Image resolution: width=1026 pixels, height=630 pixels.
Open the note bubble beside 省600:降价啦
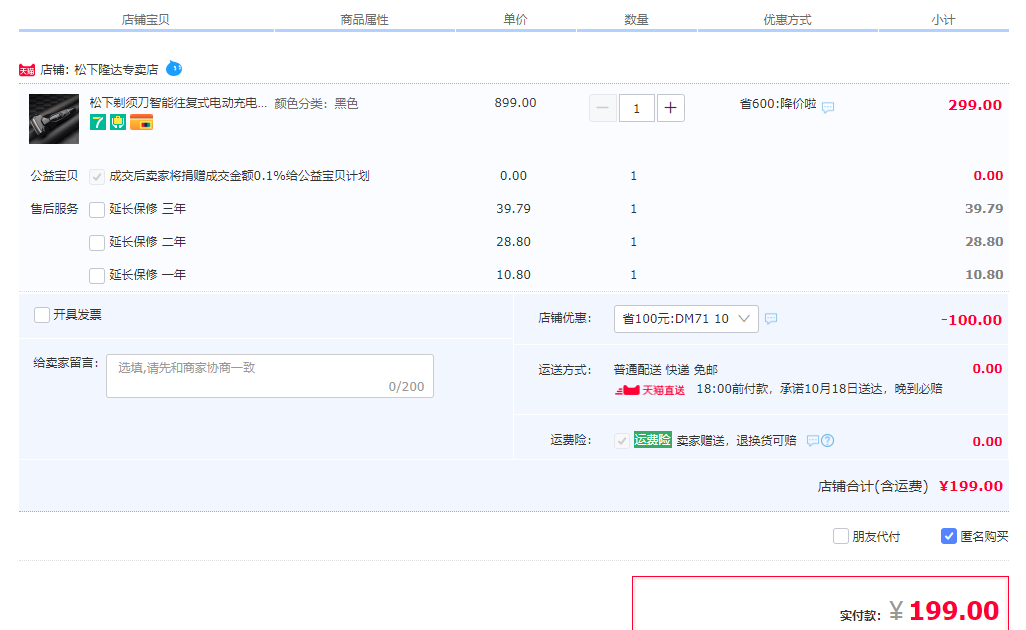(828, 107)
